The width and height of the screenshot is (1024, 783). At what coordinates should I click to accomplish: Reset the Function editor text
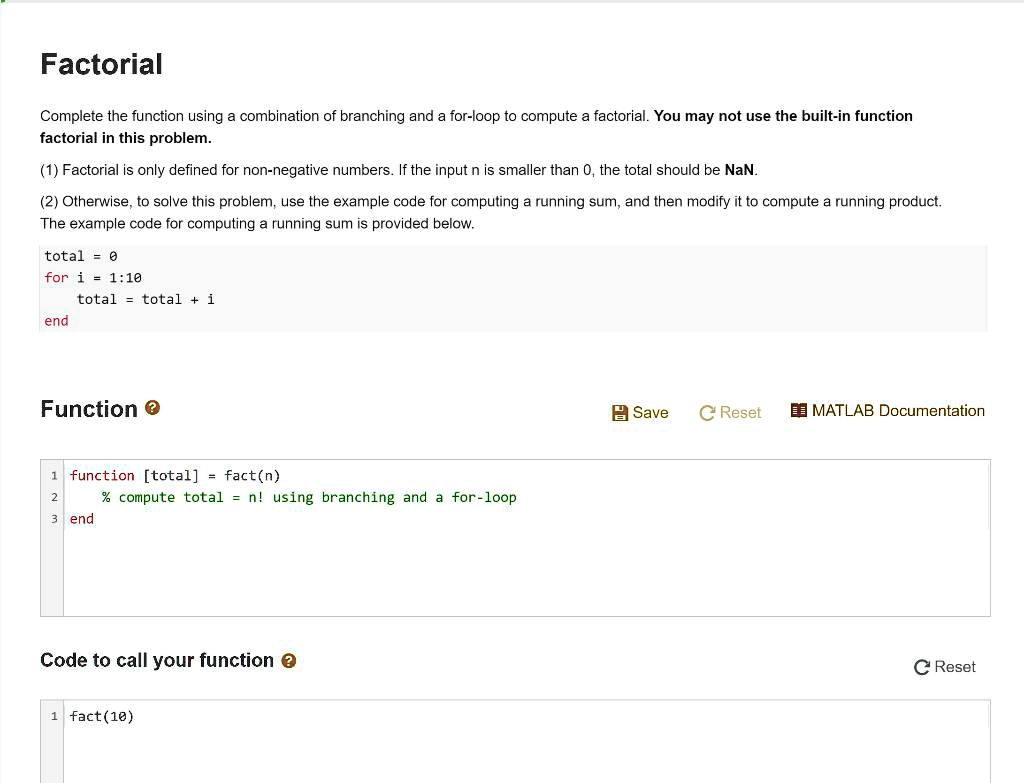(729, 413)
